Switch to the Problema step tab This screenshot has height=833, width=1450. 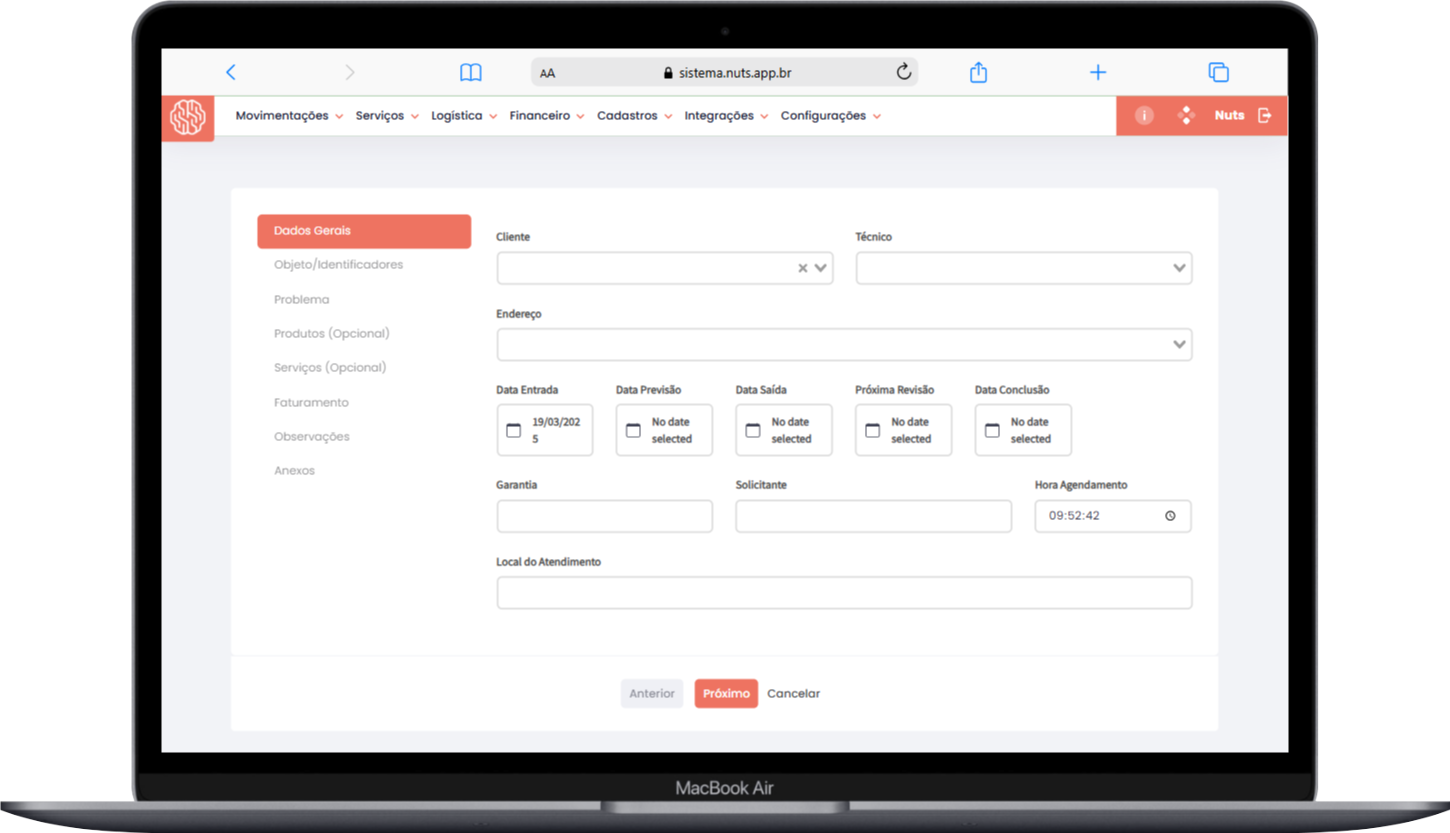point(301,299)
